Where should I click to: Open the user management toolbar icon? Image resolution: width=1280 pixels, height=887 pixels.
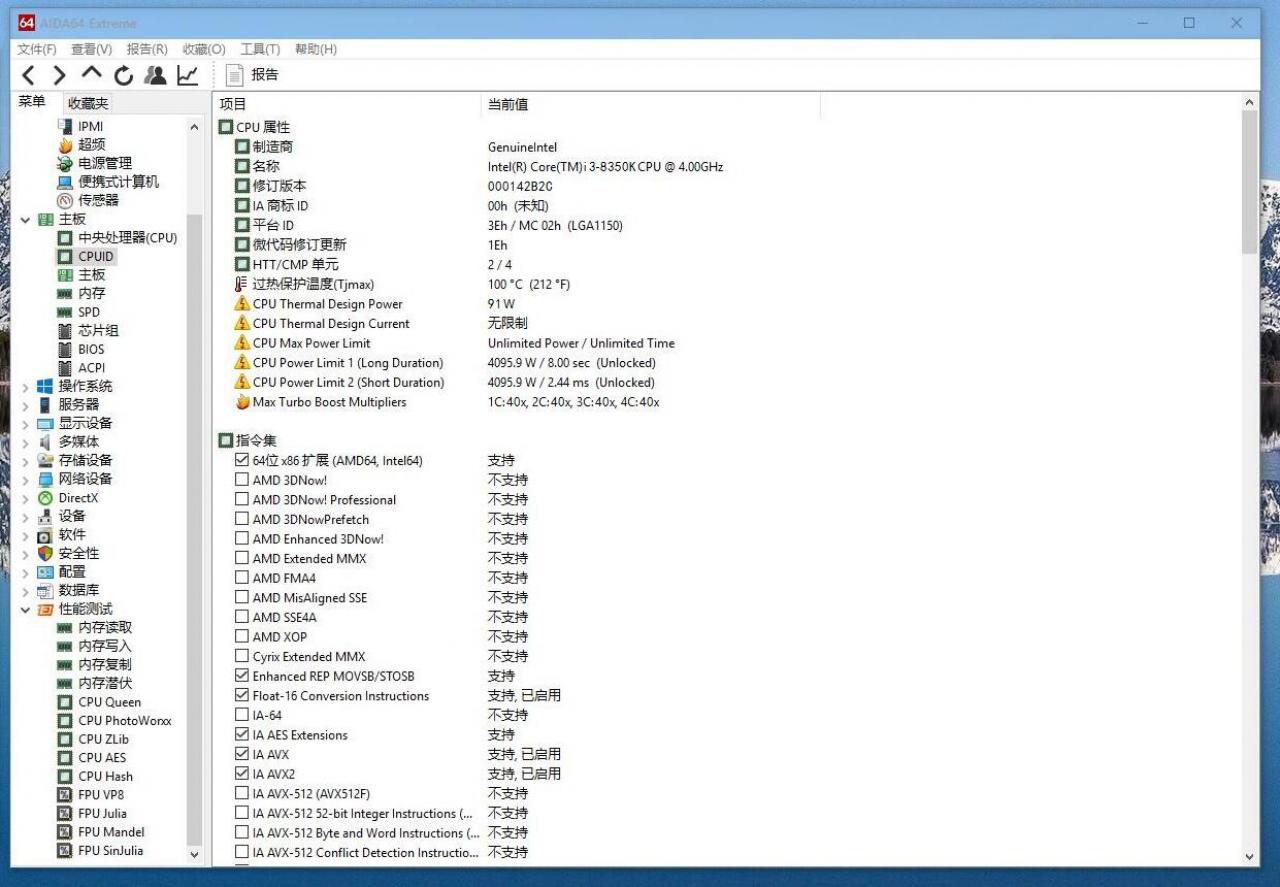[x=155, y=75]
